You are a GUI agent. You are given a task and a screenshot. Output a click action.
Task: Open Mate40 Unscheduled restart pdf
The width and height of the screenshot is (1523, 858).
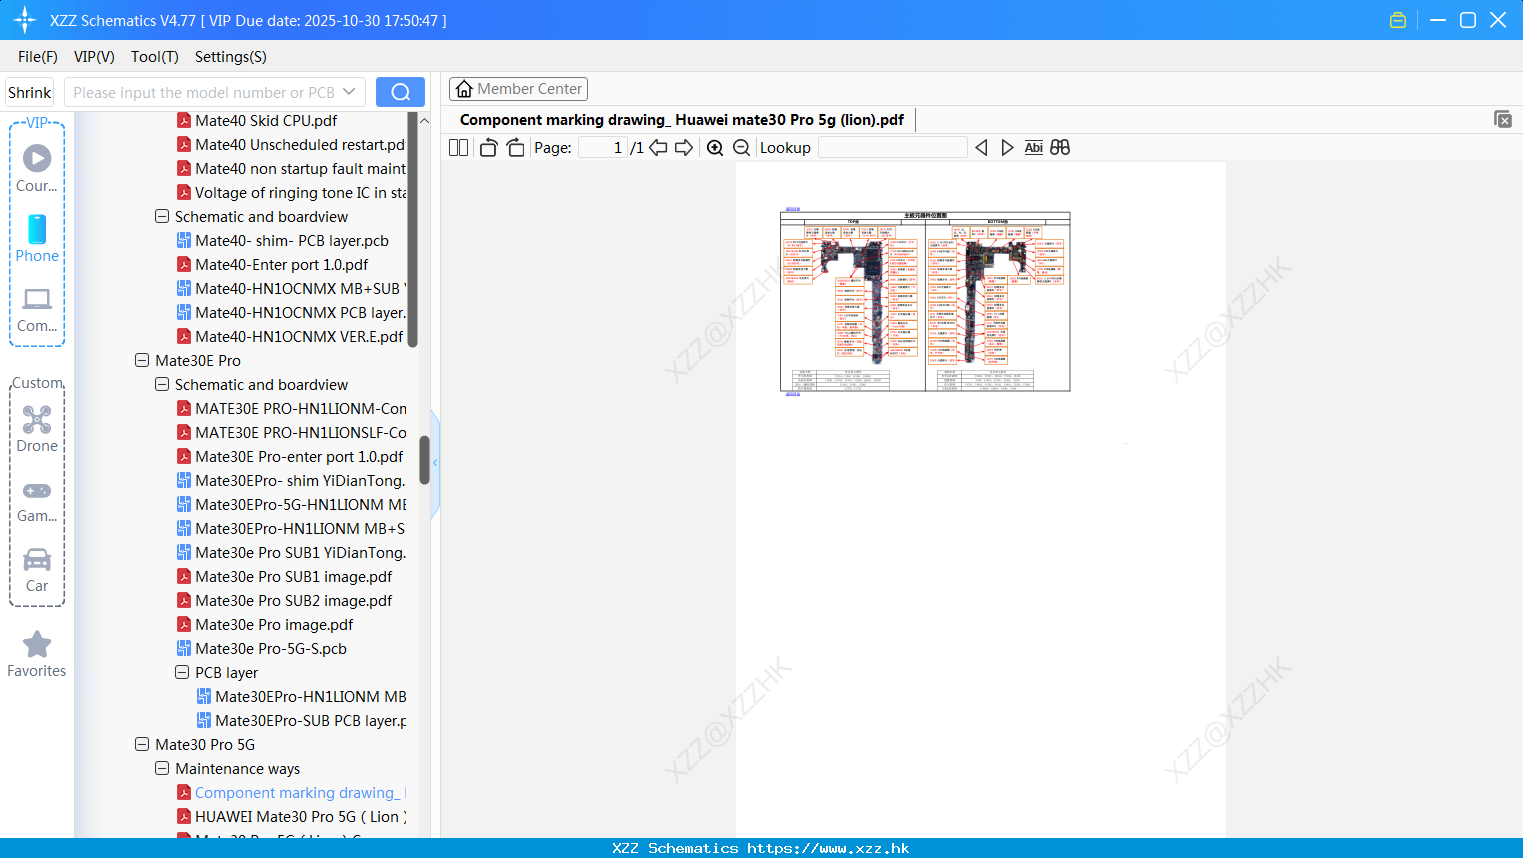pyautogui.click(x=291, y=144)
